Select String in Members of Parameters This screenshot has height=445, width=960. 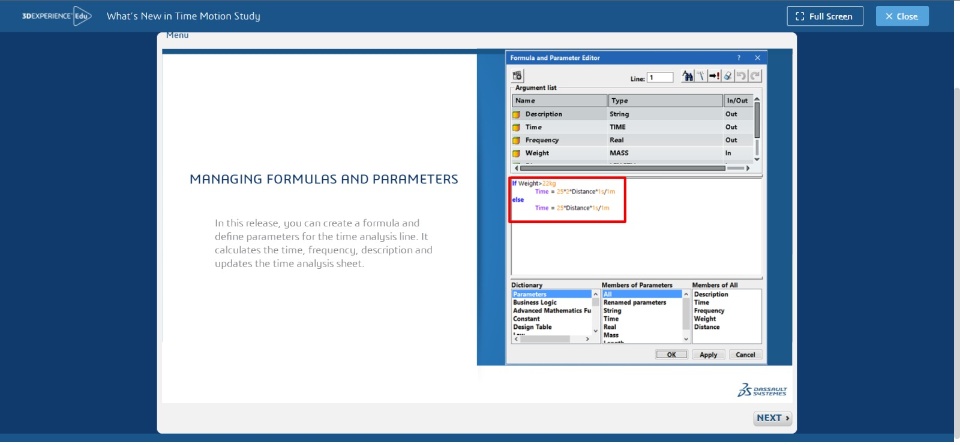click(612, 310)
